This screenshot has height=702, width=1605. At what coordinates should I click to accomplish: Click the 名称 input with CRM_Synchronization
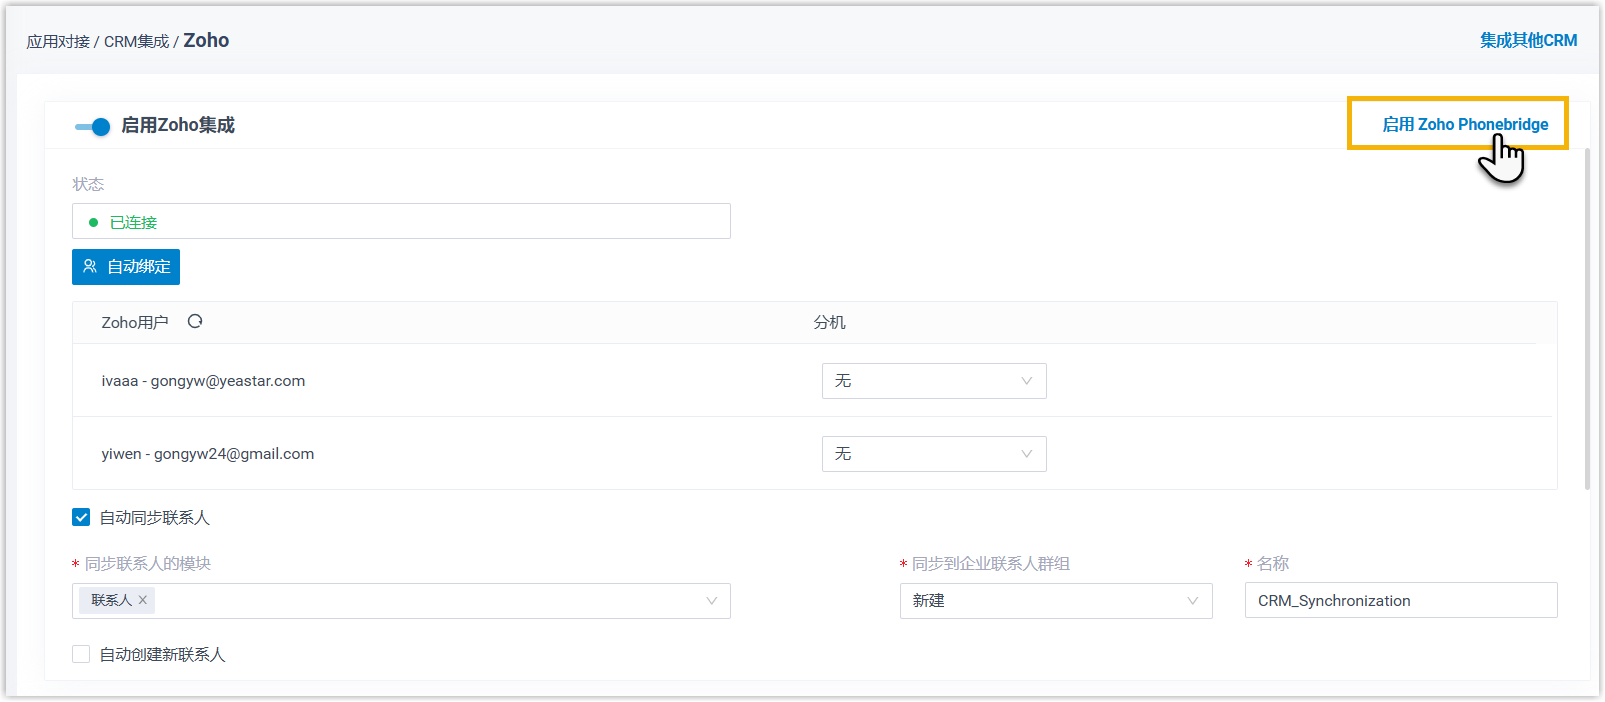coord(1400,600)
